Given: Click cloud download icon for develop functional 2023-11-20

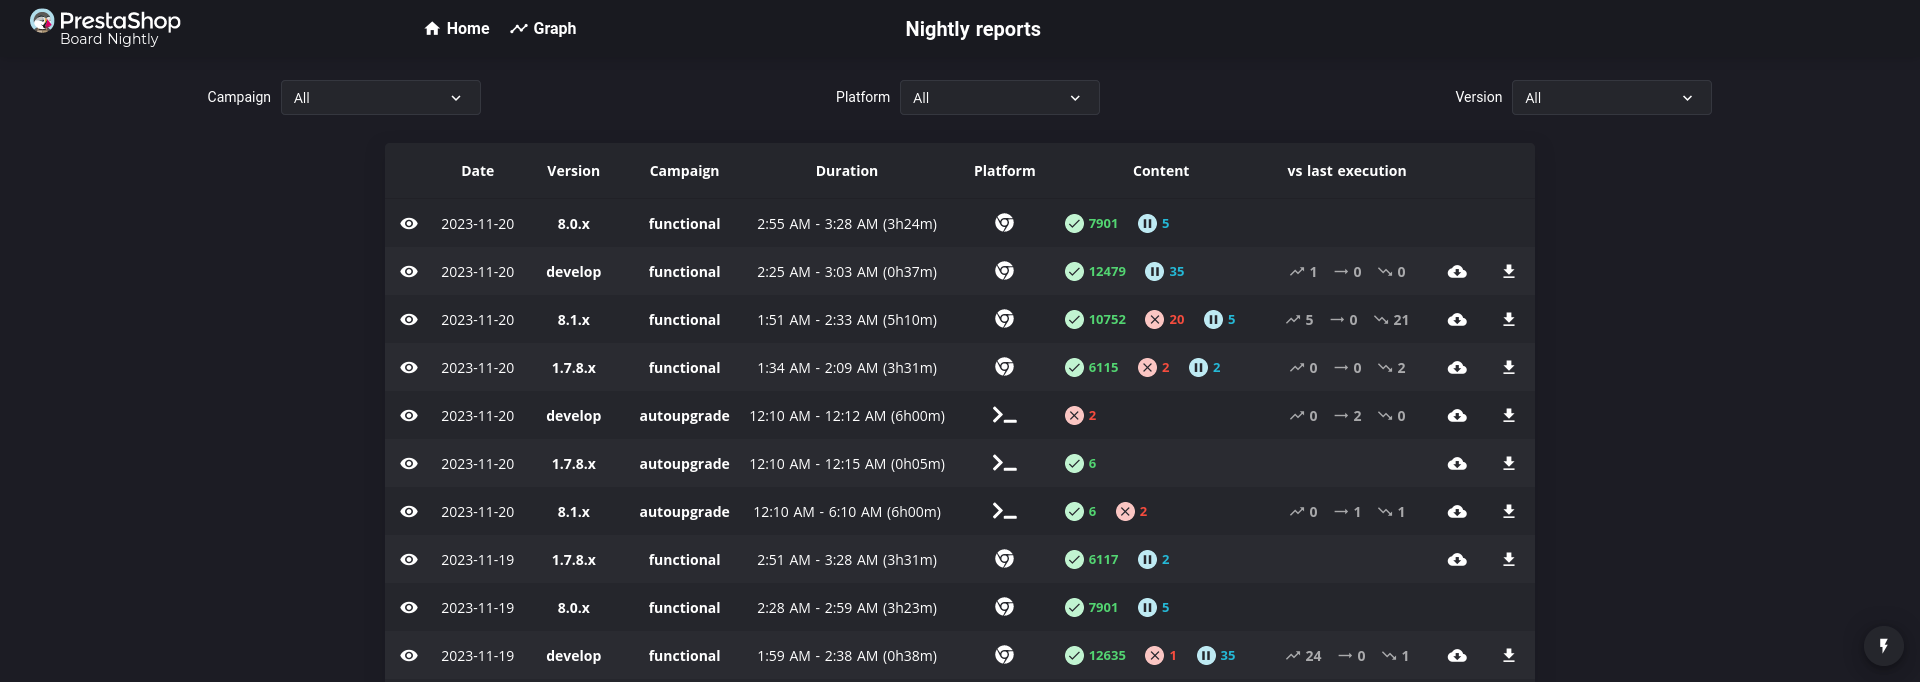Looking at the screenshot, I should tap(1457, 272).
